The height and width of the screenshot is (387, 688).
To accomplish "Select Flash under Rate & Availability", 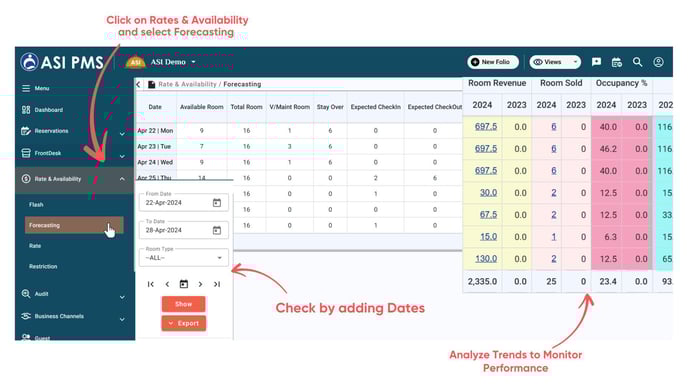I will point(36,204).
